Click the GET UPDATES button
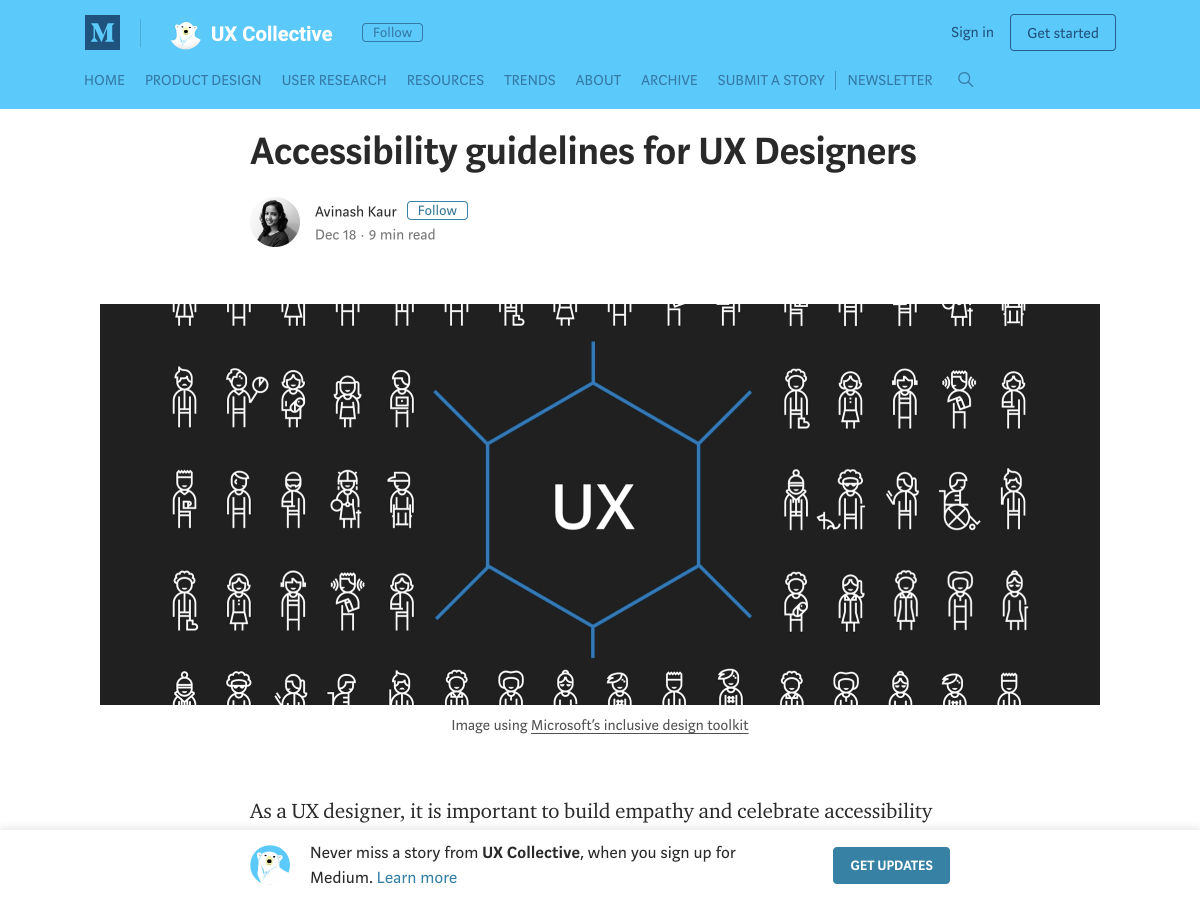 (x=891, y=866)
